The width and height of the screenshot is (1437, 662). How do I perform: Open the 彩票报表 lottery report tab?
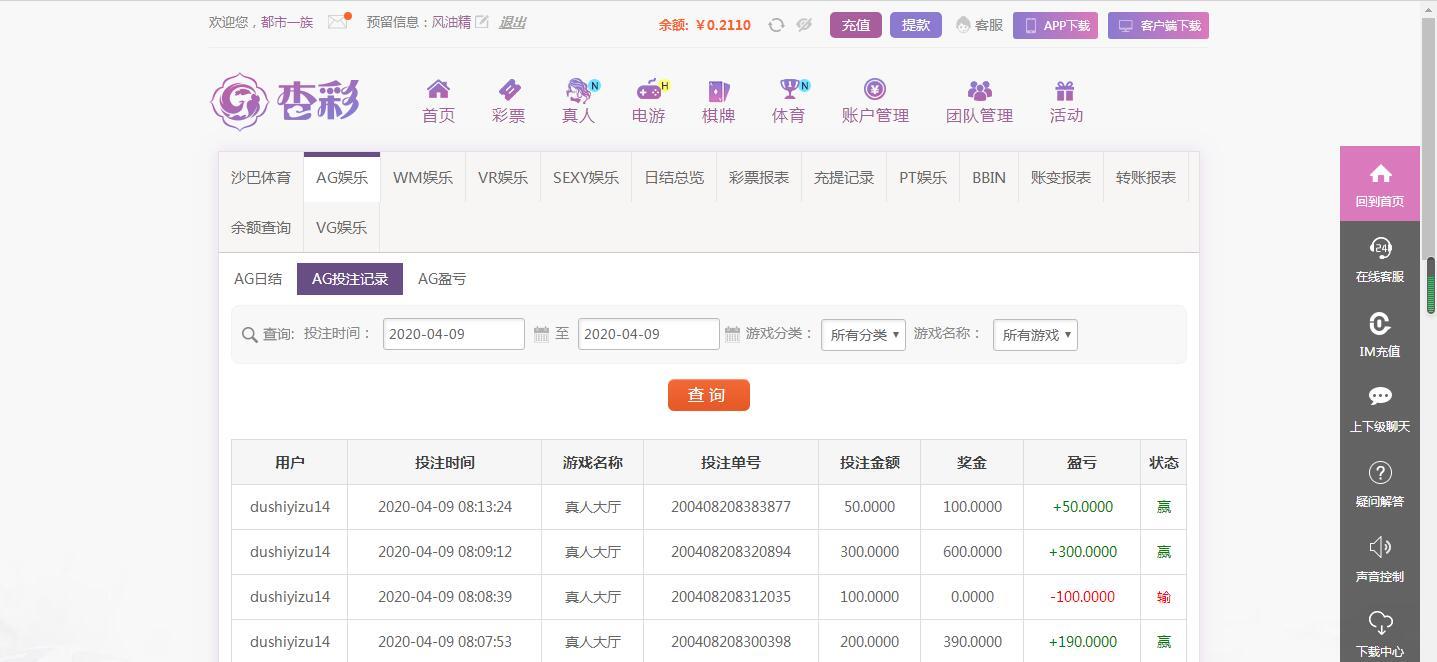pos(758,177)
